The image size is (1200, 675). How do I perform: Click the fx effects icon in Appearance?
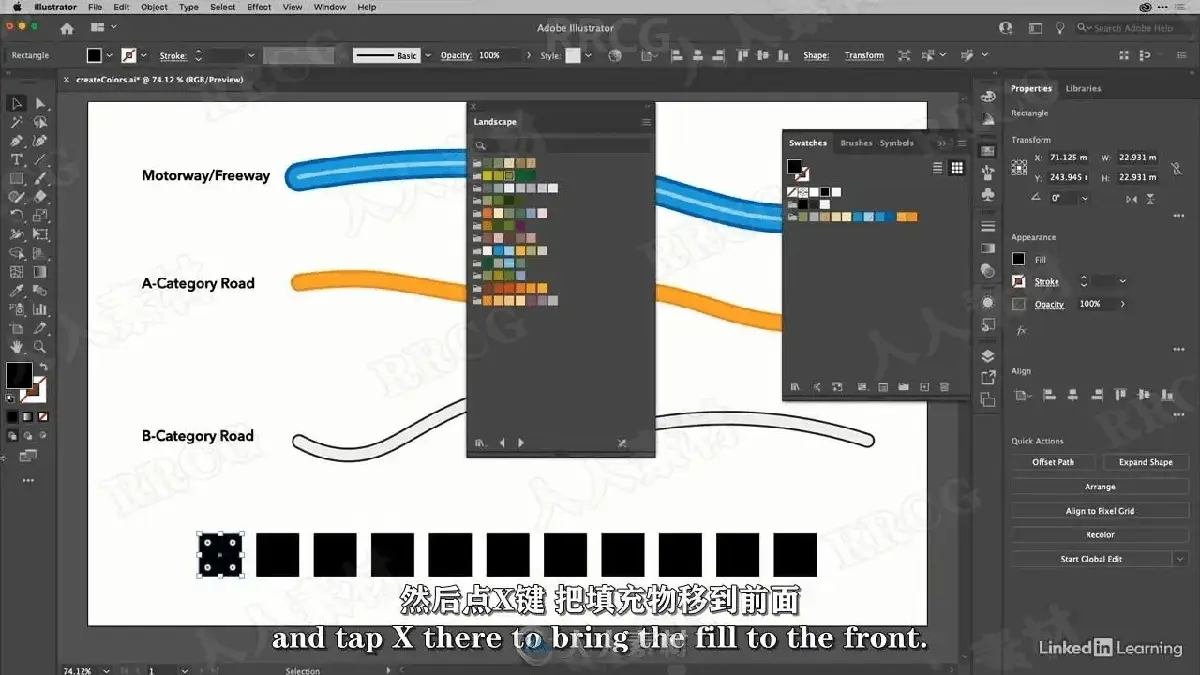(x=1021, y=330)
